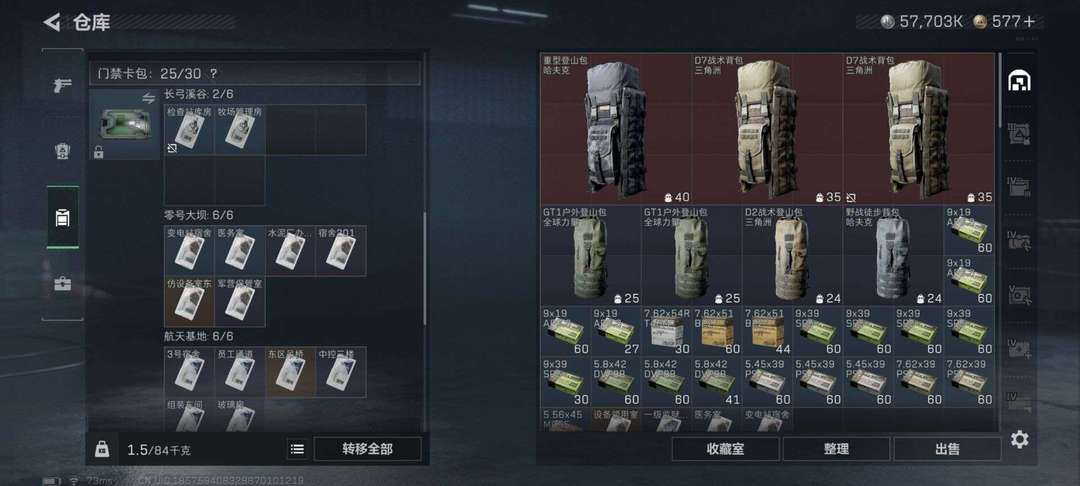Viewport: 1080px width, 486px height.
Task: Select the backpack category tab in left sidebar
Action: pos(63,218)
